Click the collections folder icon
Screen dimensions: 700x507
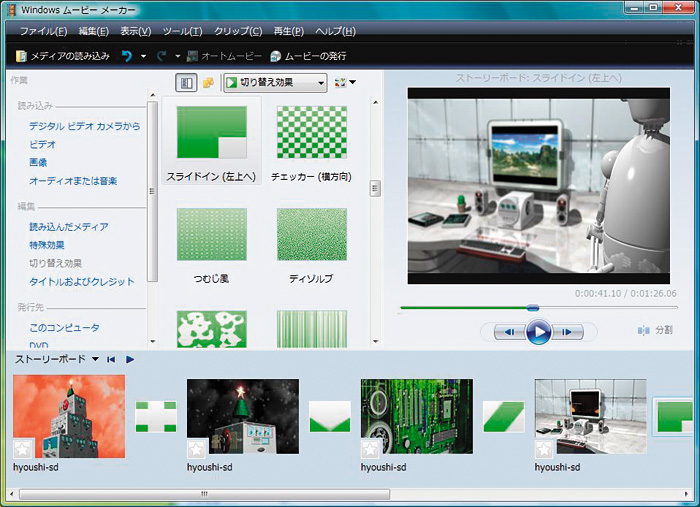[x=208, y=83]
